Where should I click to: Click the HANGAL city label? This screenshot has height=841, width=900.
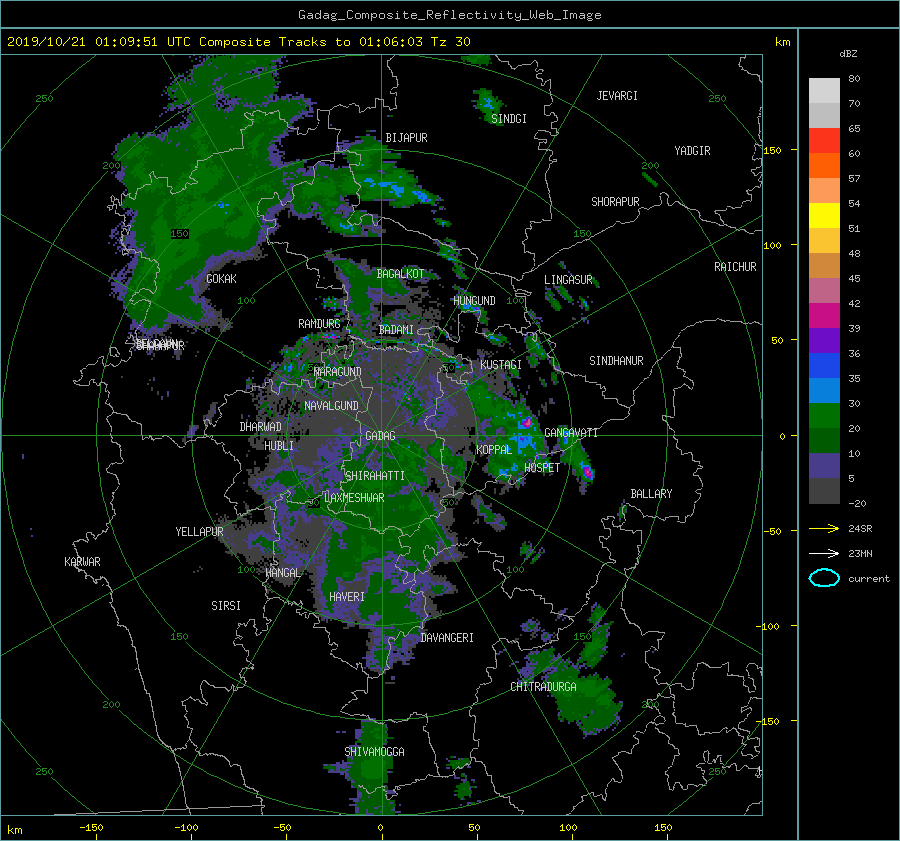[x=283, y=572]
